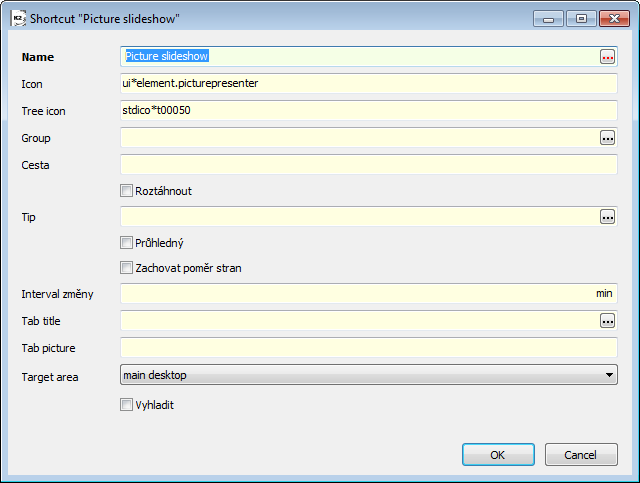This screenshot has width=640, height=483.
Task: Dismiss the dialog with Cancel
Action: tap(581, 454)
